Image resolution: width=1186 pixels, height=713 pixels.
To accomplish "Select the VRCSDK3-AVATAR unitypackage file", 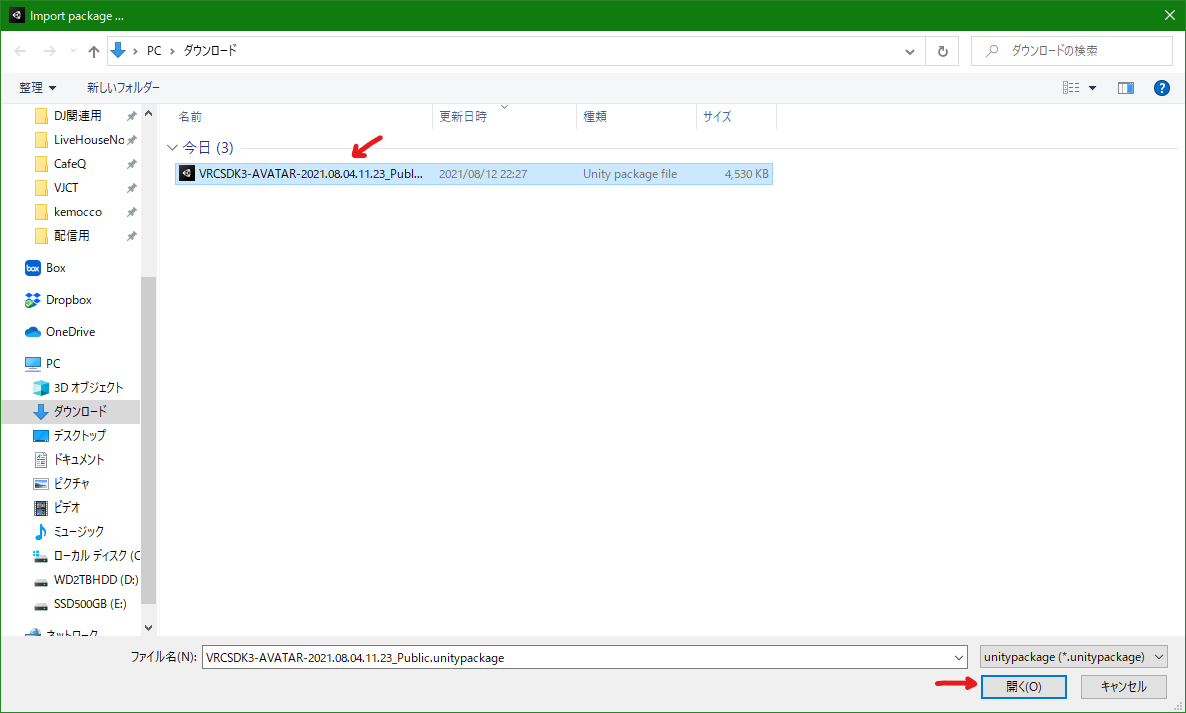I will pyautogui.click(x=310, y=174).
